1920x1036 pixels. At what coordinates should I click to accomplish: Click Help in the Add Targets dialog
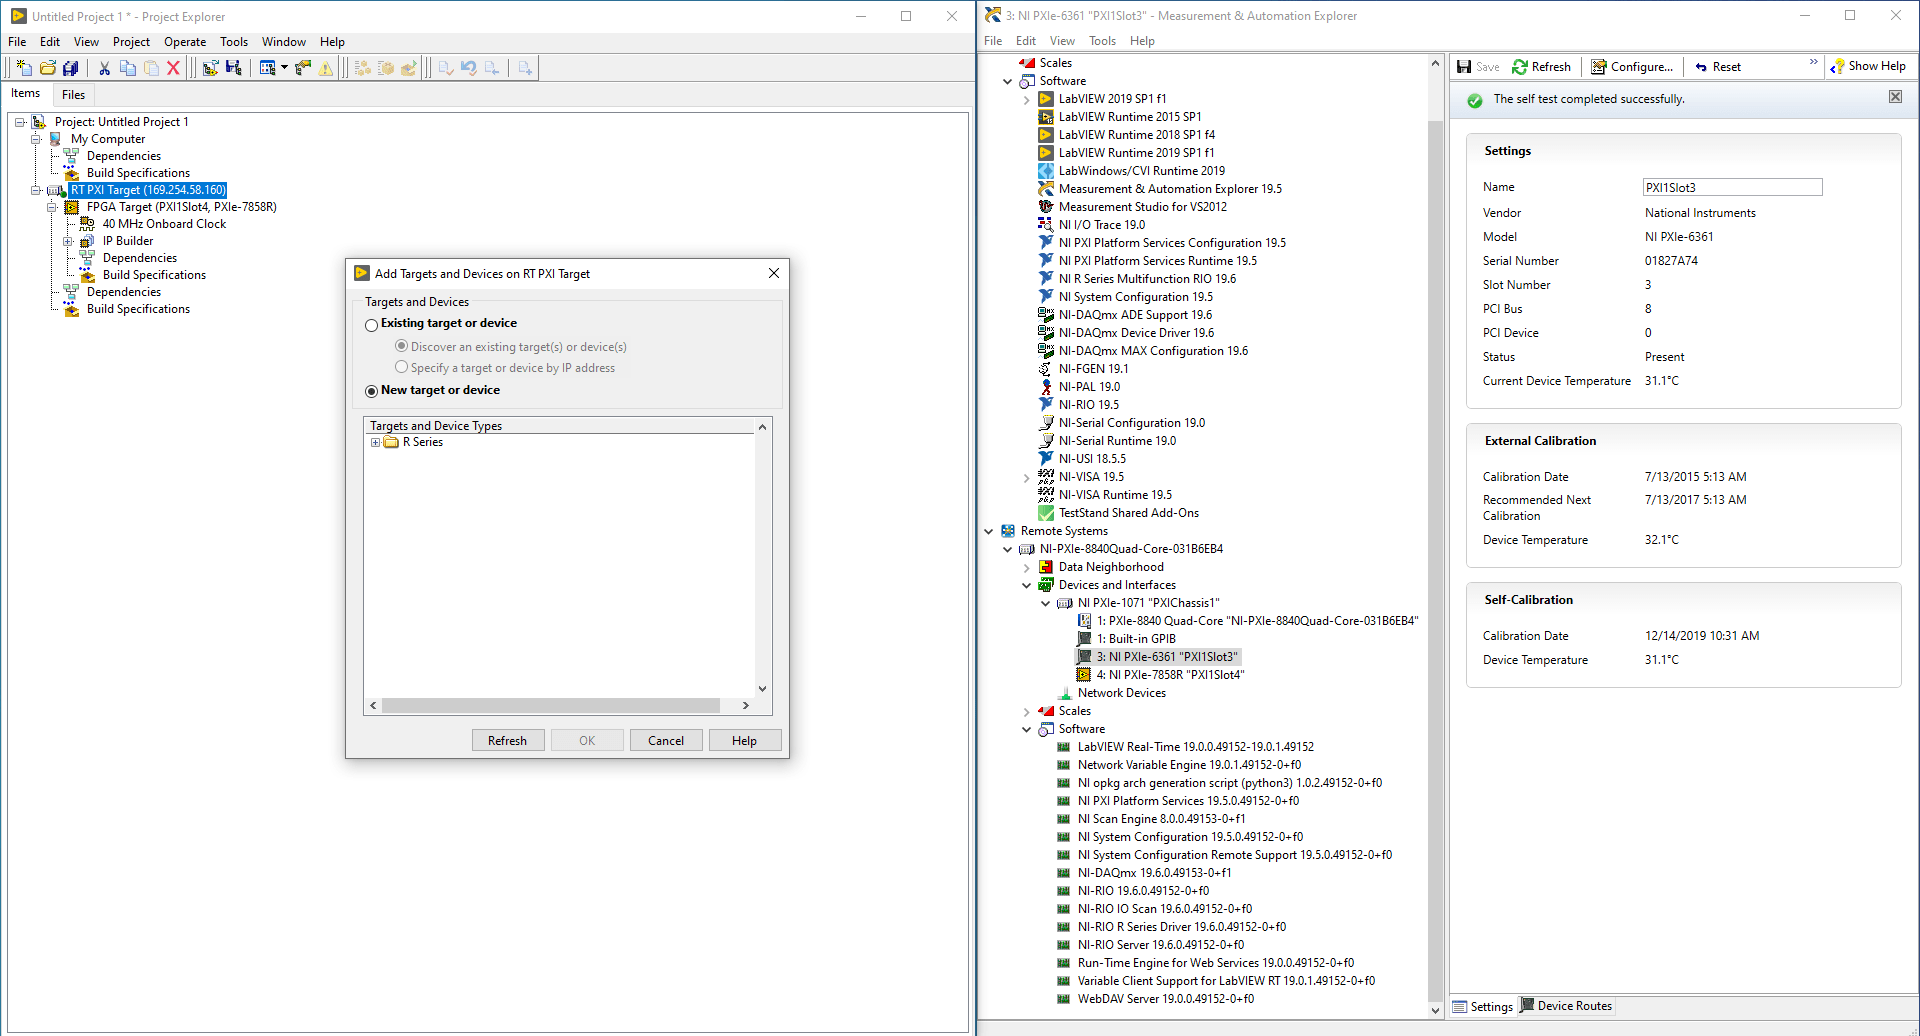pos(744,741)
